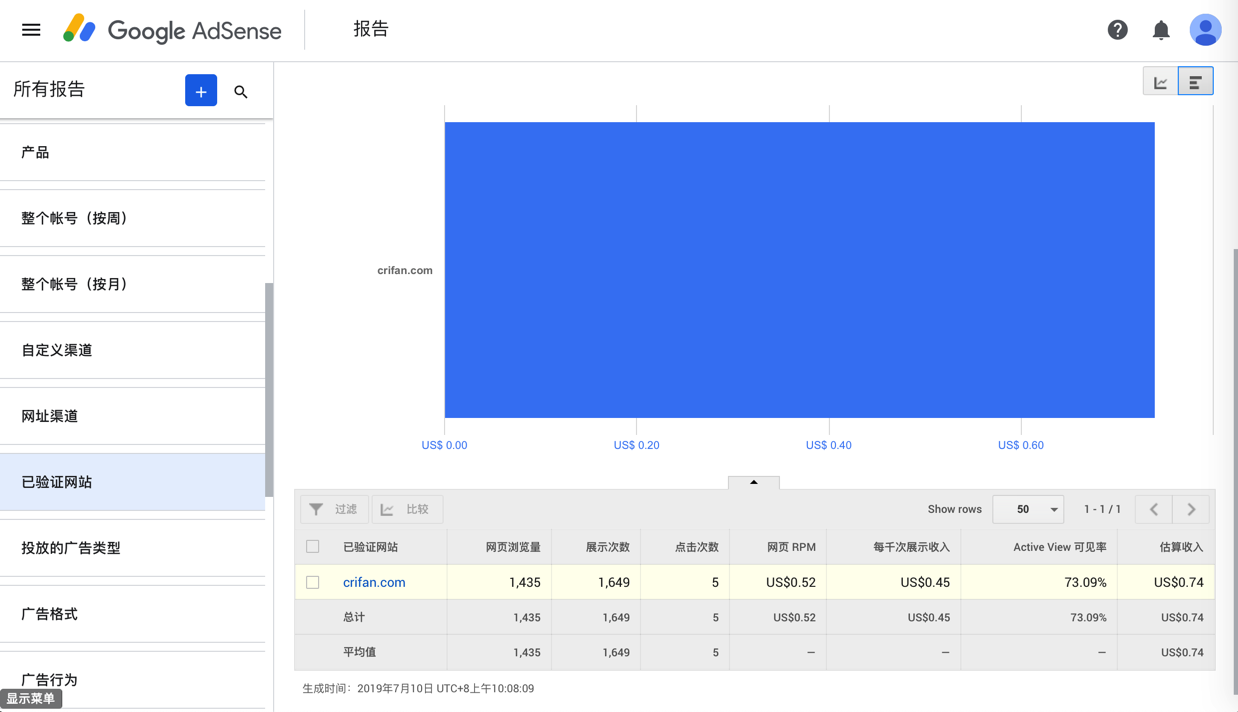Open the 整个帐号（按月） report
The width and height of the screenshot is (1238, 712).
click(x=133, y=284)
